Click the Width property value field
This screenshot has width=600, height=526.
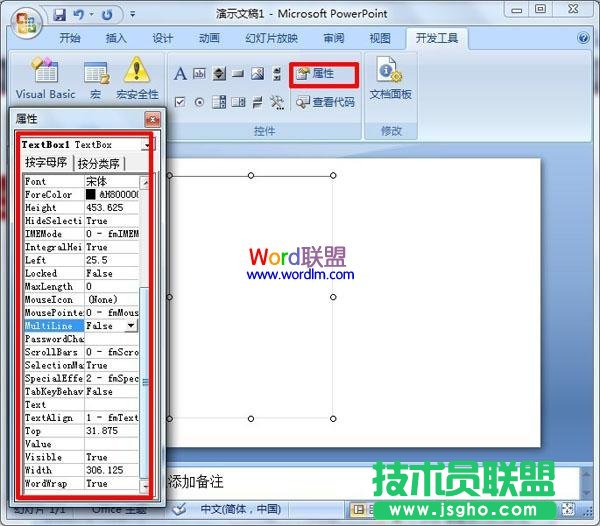pos(111,470)
